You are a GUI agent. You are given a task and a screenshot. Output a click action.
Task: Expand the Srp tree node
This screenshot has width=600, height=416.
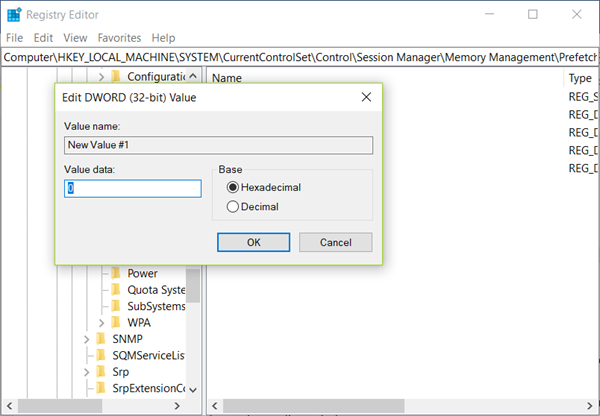pyautogui.click(x=86, y=372)
